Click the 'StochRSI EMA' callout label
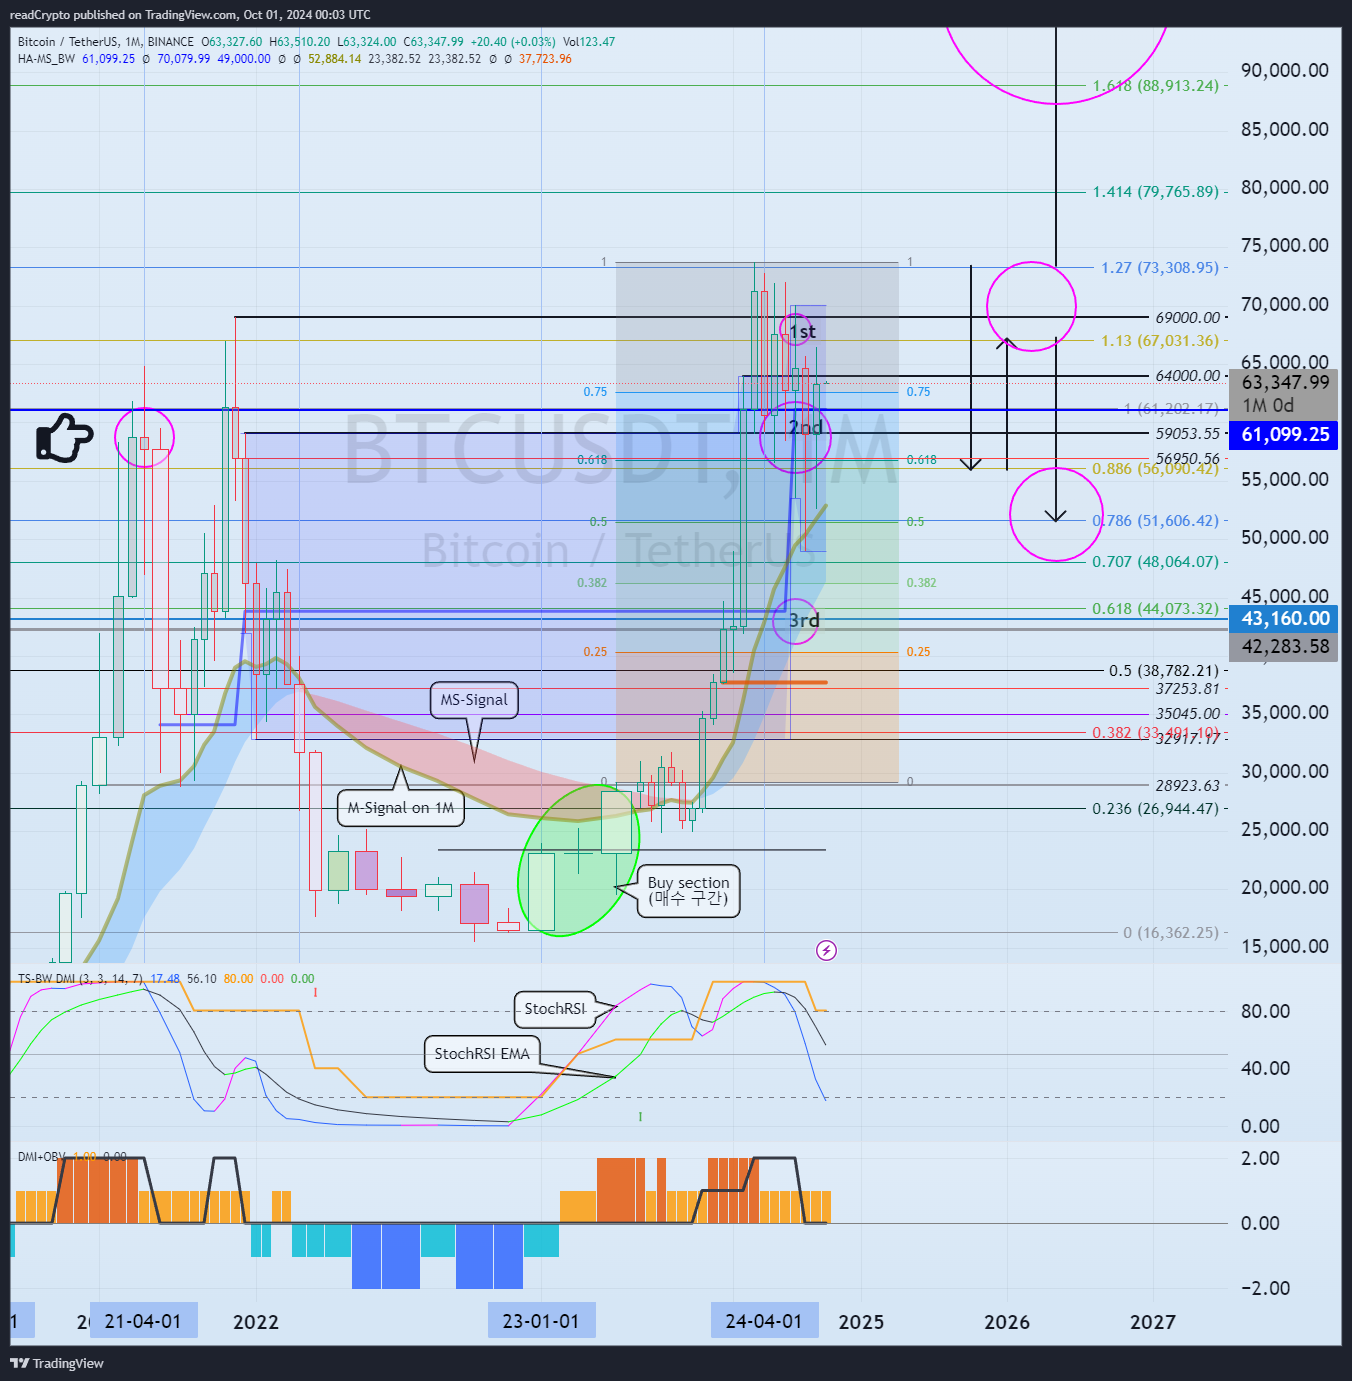This screenshot has width=1352, height=1381. click(482, 1054)
